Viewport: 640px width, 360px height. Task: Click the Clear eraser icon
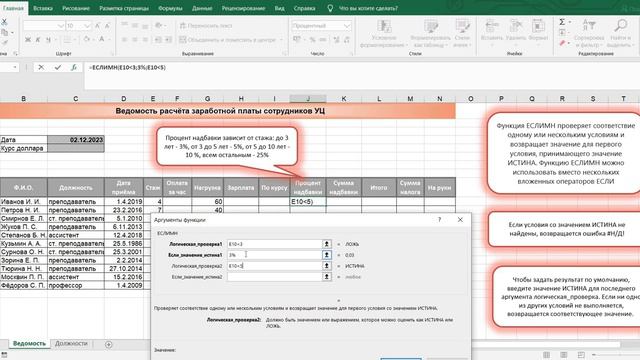point(562,43)
